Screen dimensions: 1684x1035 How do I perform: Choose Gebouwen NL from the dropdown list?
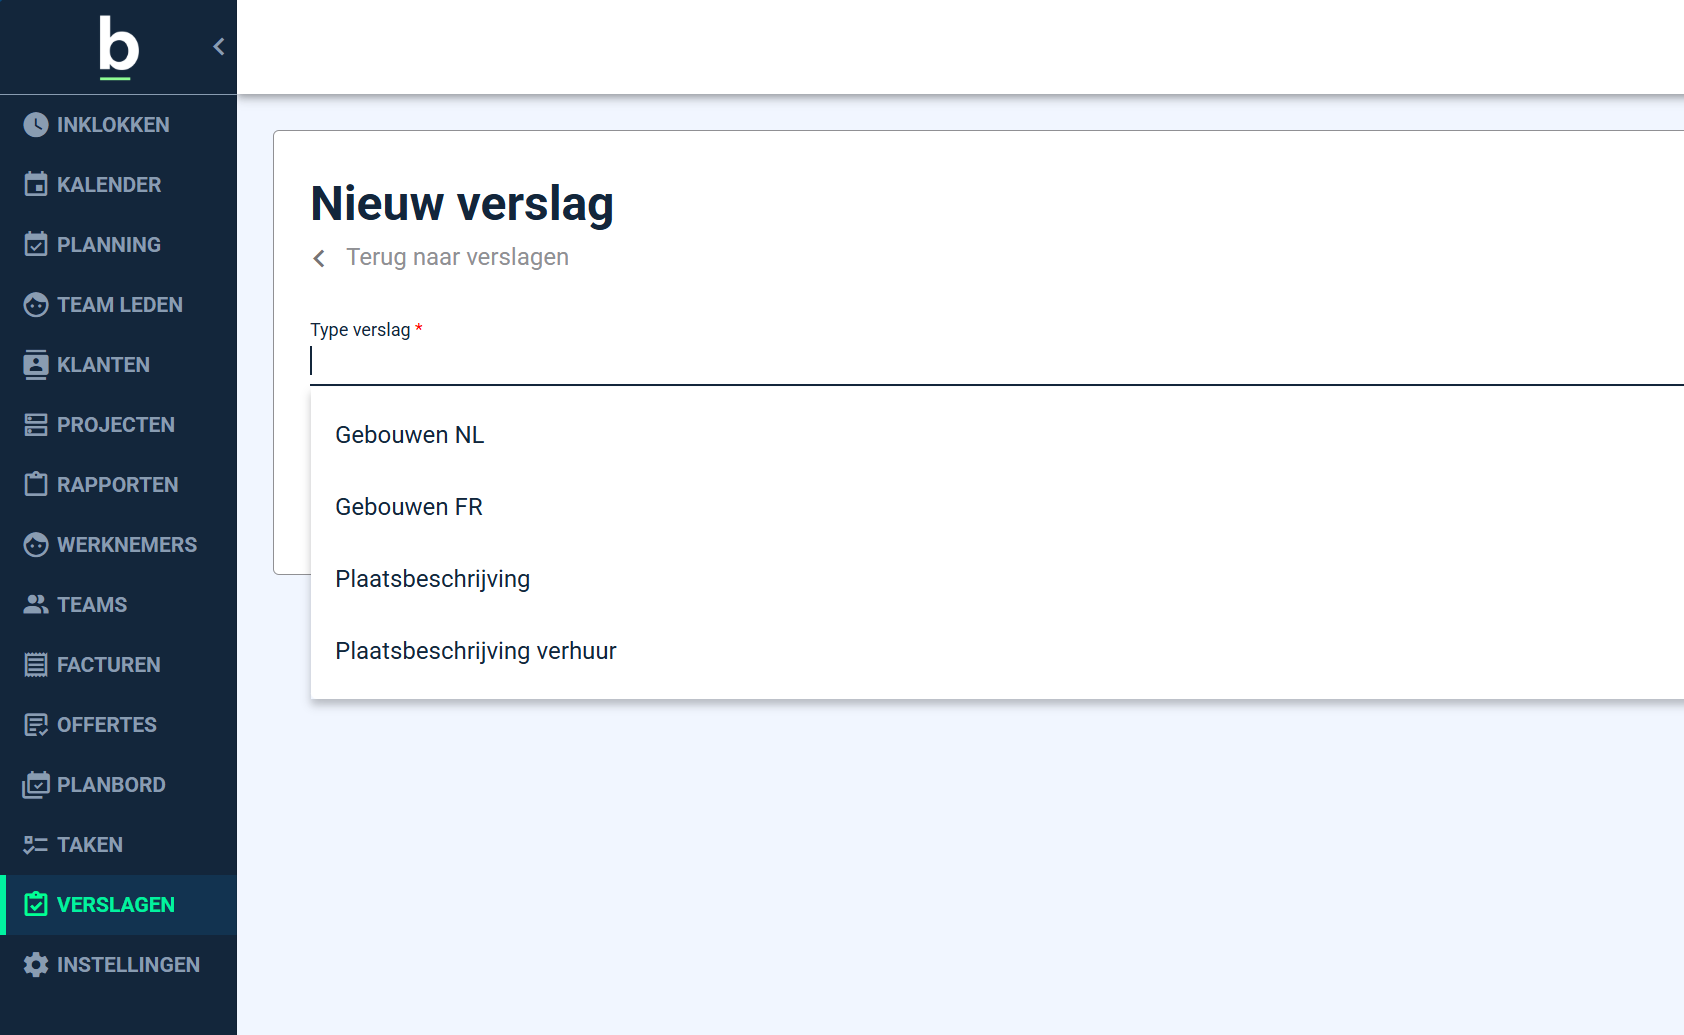point(409,435)
